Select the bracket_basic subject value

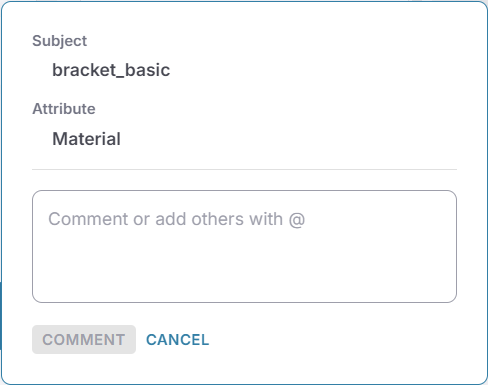tap(111, 70)
